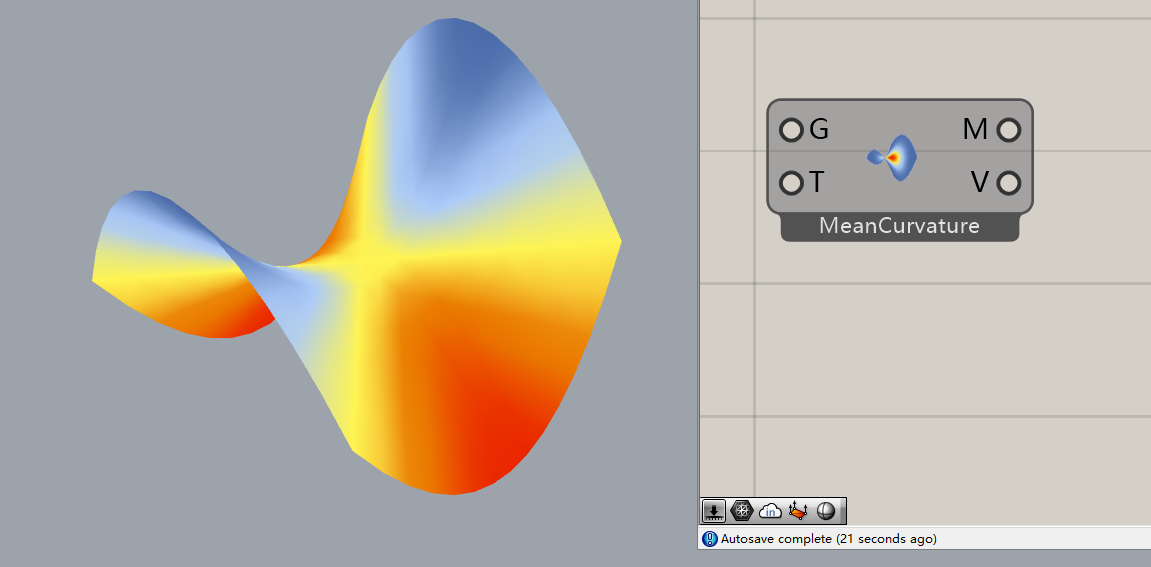Select the MeanCurvature name label
The height and width of the screenshot is (567, 1151).
pos(899,226)
